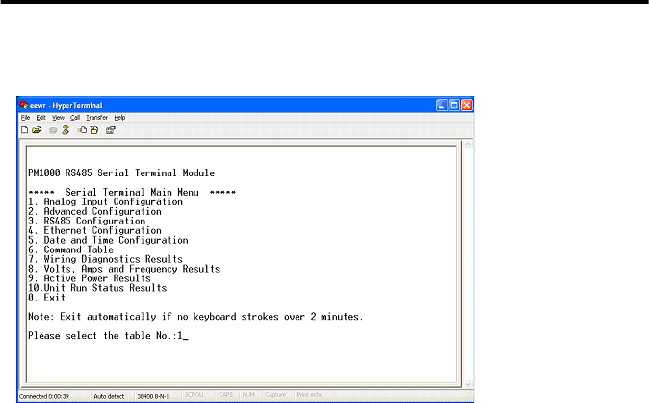The height and width of the screenshot is (403, 649).
Task: Open the Edit menu
Action: pos(41,118)
